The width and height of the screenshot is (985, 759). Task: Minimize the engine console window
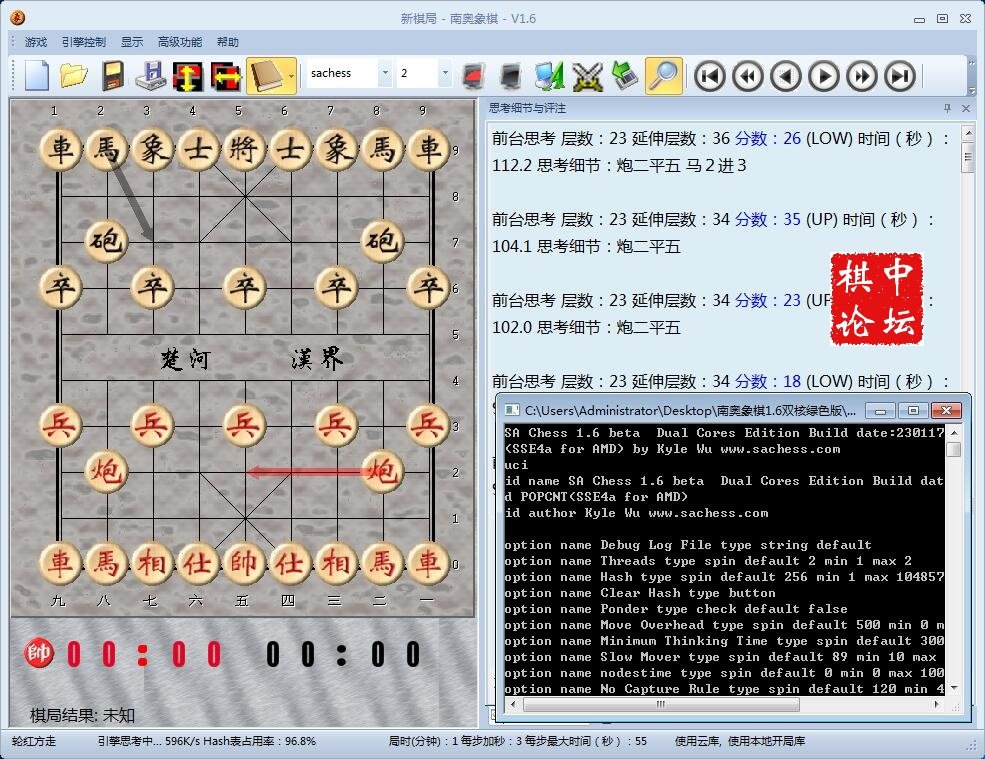pos(881,411)
